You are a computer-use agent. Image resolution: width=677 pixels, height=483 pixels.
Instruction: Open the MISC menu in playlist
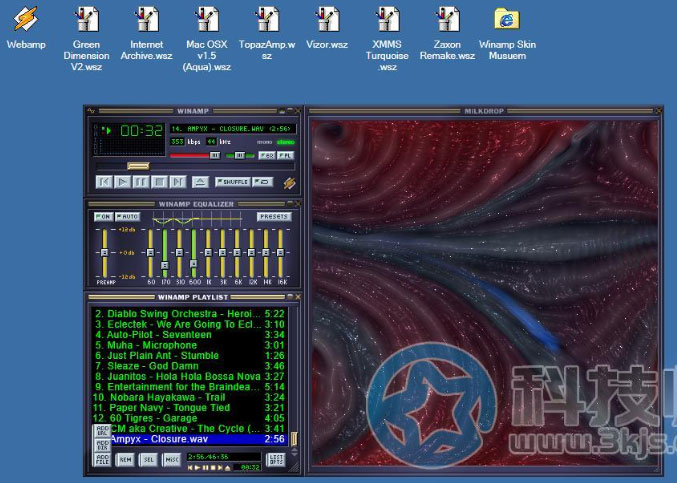(x=172, y=460)
